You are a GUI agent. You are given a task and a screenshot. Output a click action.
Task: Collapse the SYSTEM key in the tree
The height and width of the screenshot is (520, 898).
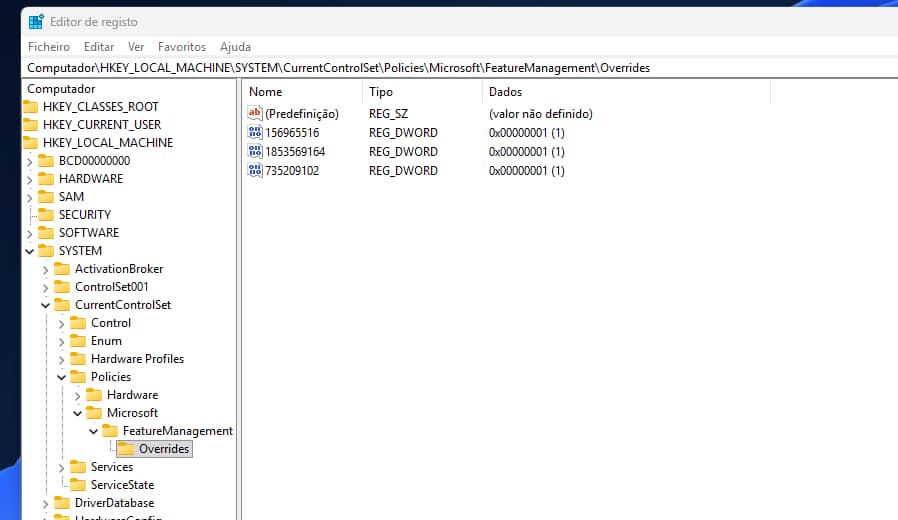[29, 251]
